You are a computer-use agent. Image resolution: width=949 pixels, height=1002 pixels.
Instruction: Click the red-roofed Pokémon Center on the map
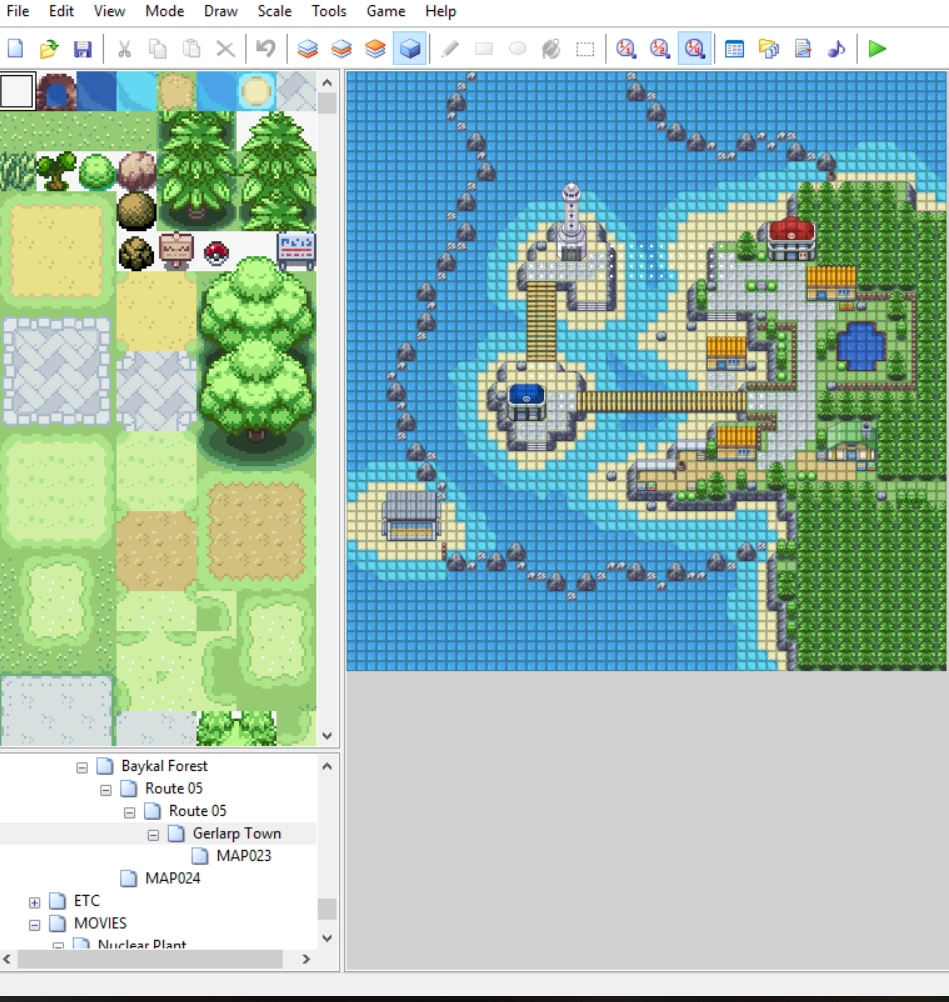tap(791, 239)
